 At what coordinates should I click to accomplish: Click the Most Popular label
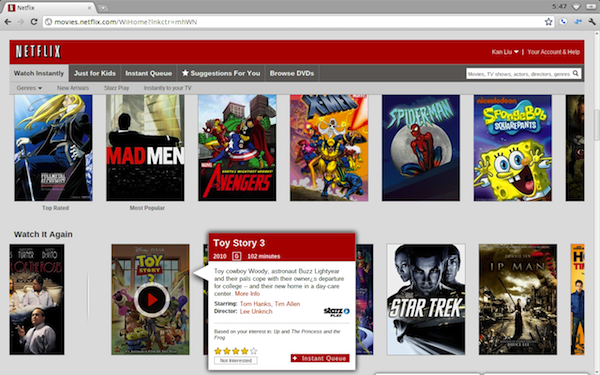click(x=147, y=208)
